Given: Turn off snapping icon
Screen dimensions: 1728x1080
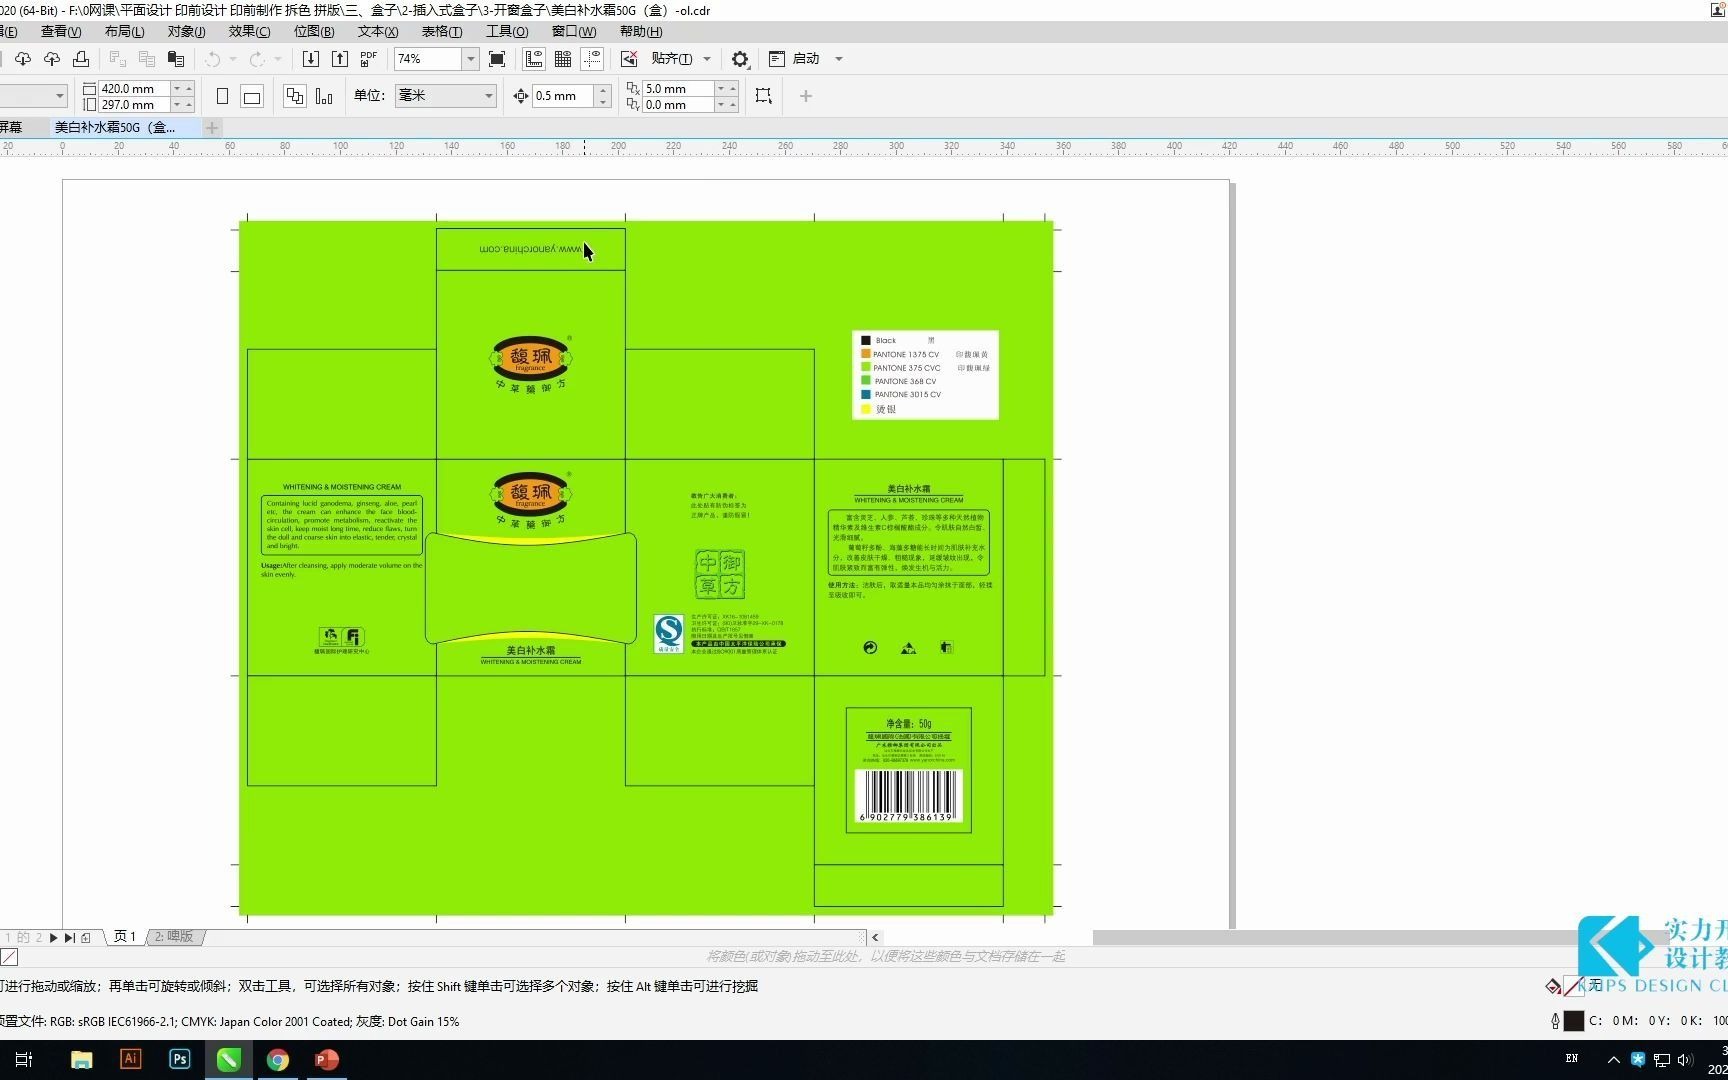Looking at the screenshot, I should 629,59.
